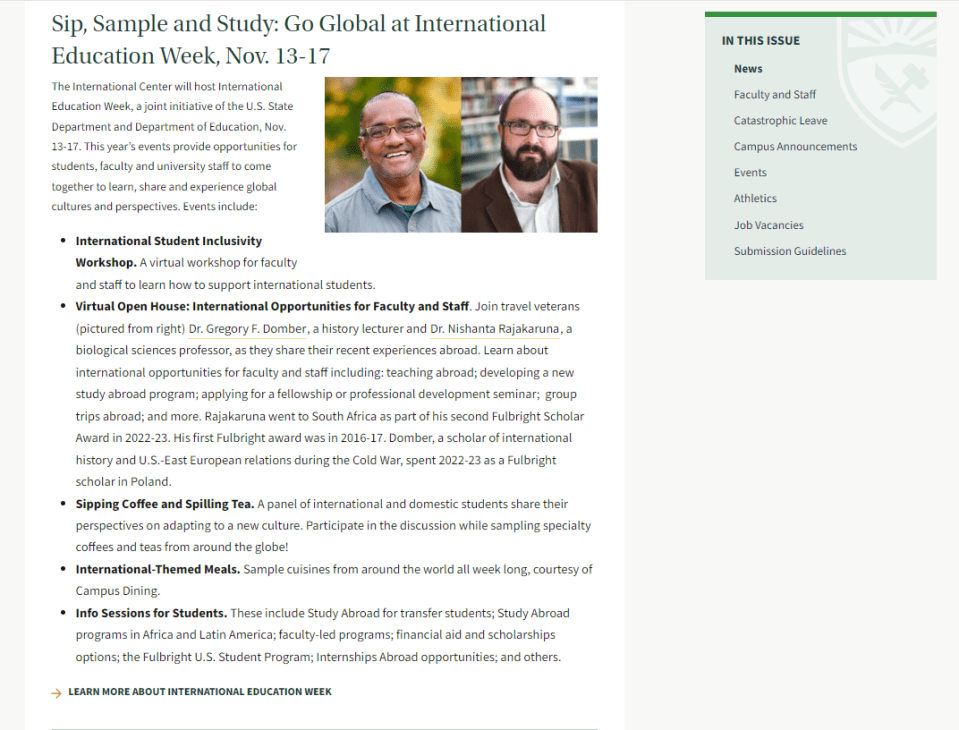Open the Events sidebar link
The height and width of the screenshot is (730, 959).
coord(750,173)
